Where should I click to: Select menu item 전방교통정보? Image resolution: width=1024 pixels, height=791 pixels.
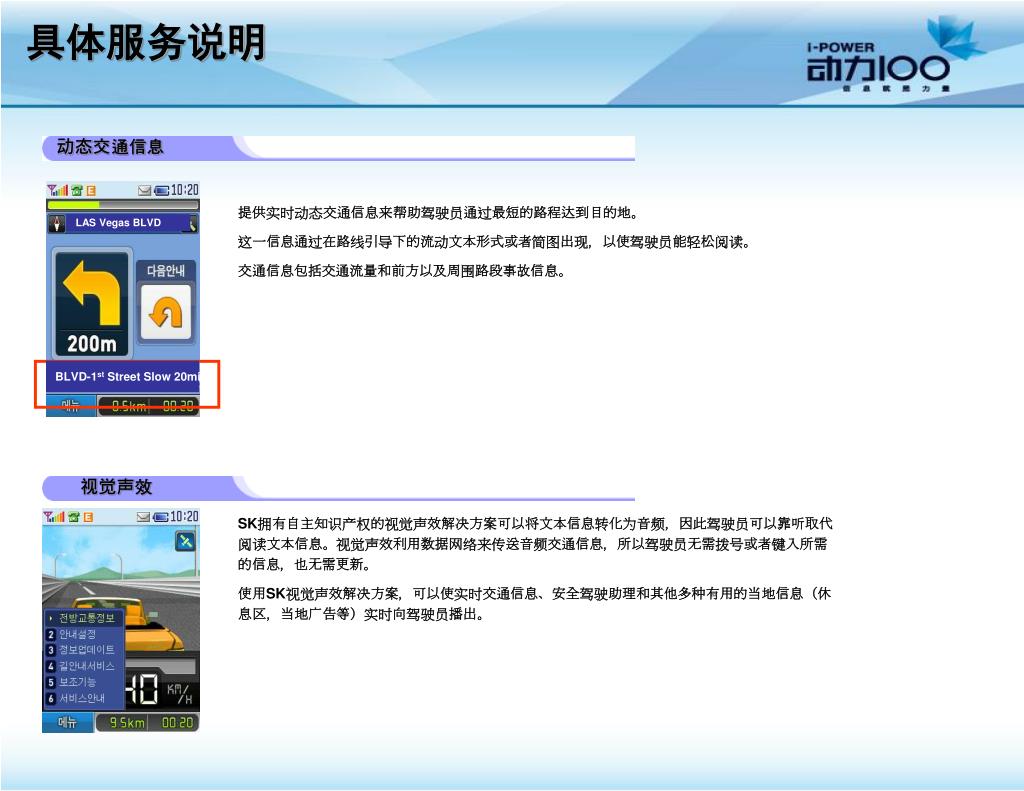tap(83, 617)
